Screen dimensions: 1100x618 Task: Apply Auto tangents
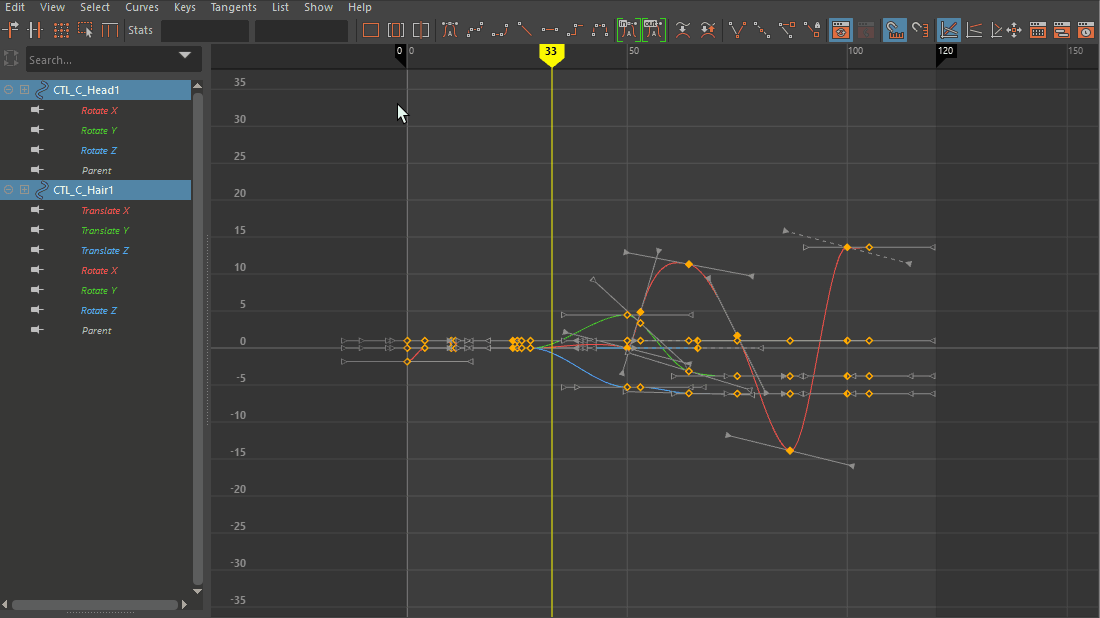coord(450,30)
